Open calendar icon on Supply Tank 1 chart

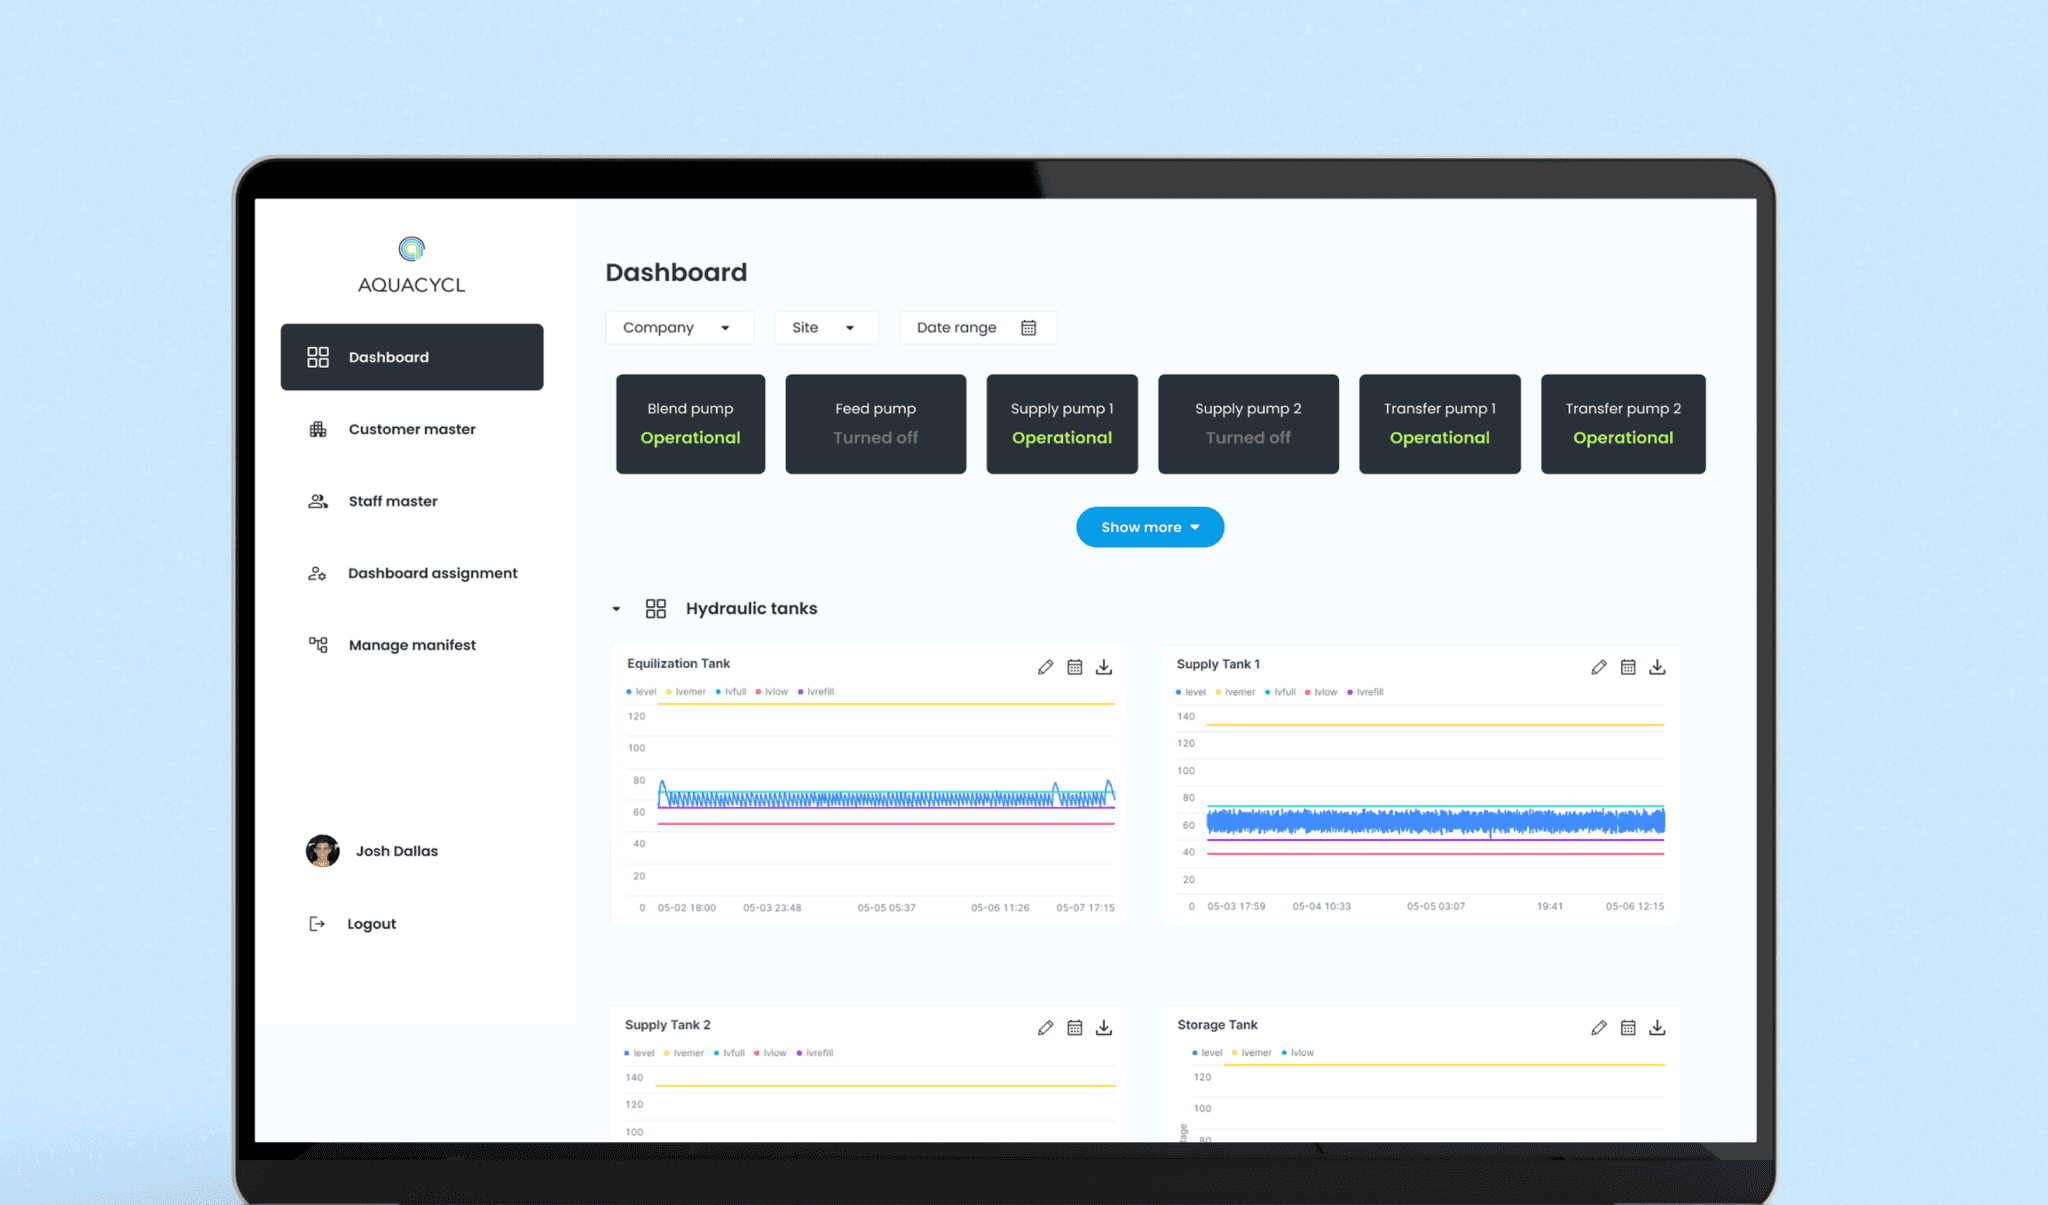(1628, 667)
